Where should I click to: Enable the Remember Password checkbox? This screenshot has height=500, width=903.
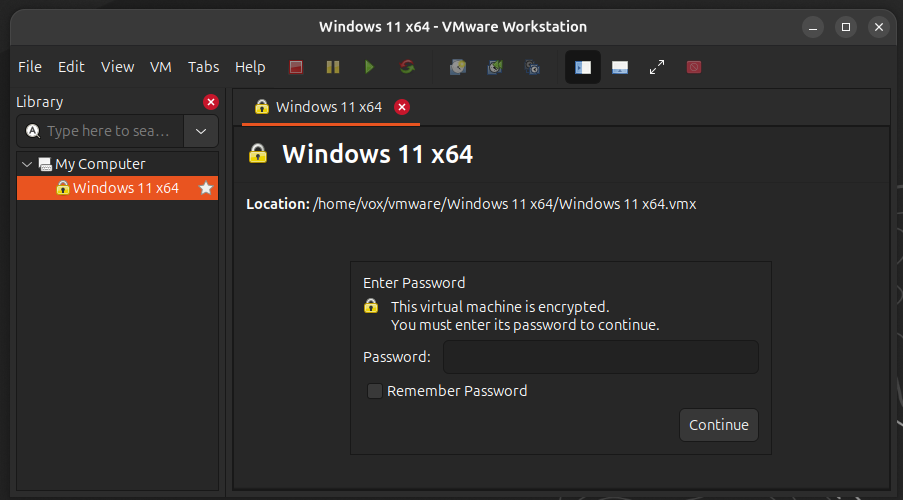[x=374, y=391]
